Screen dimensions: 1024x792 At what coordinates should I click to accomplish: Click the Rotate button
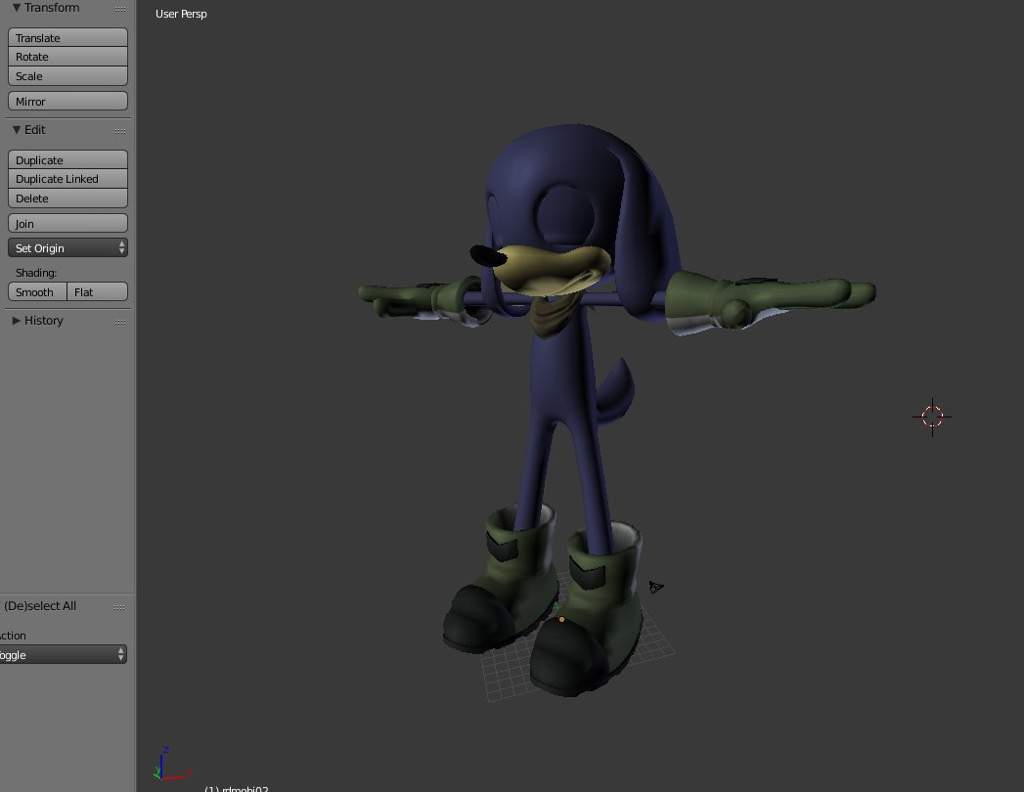pyautogui.click(x=68, y=57)
